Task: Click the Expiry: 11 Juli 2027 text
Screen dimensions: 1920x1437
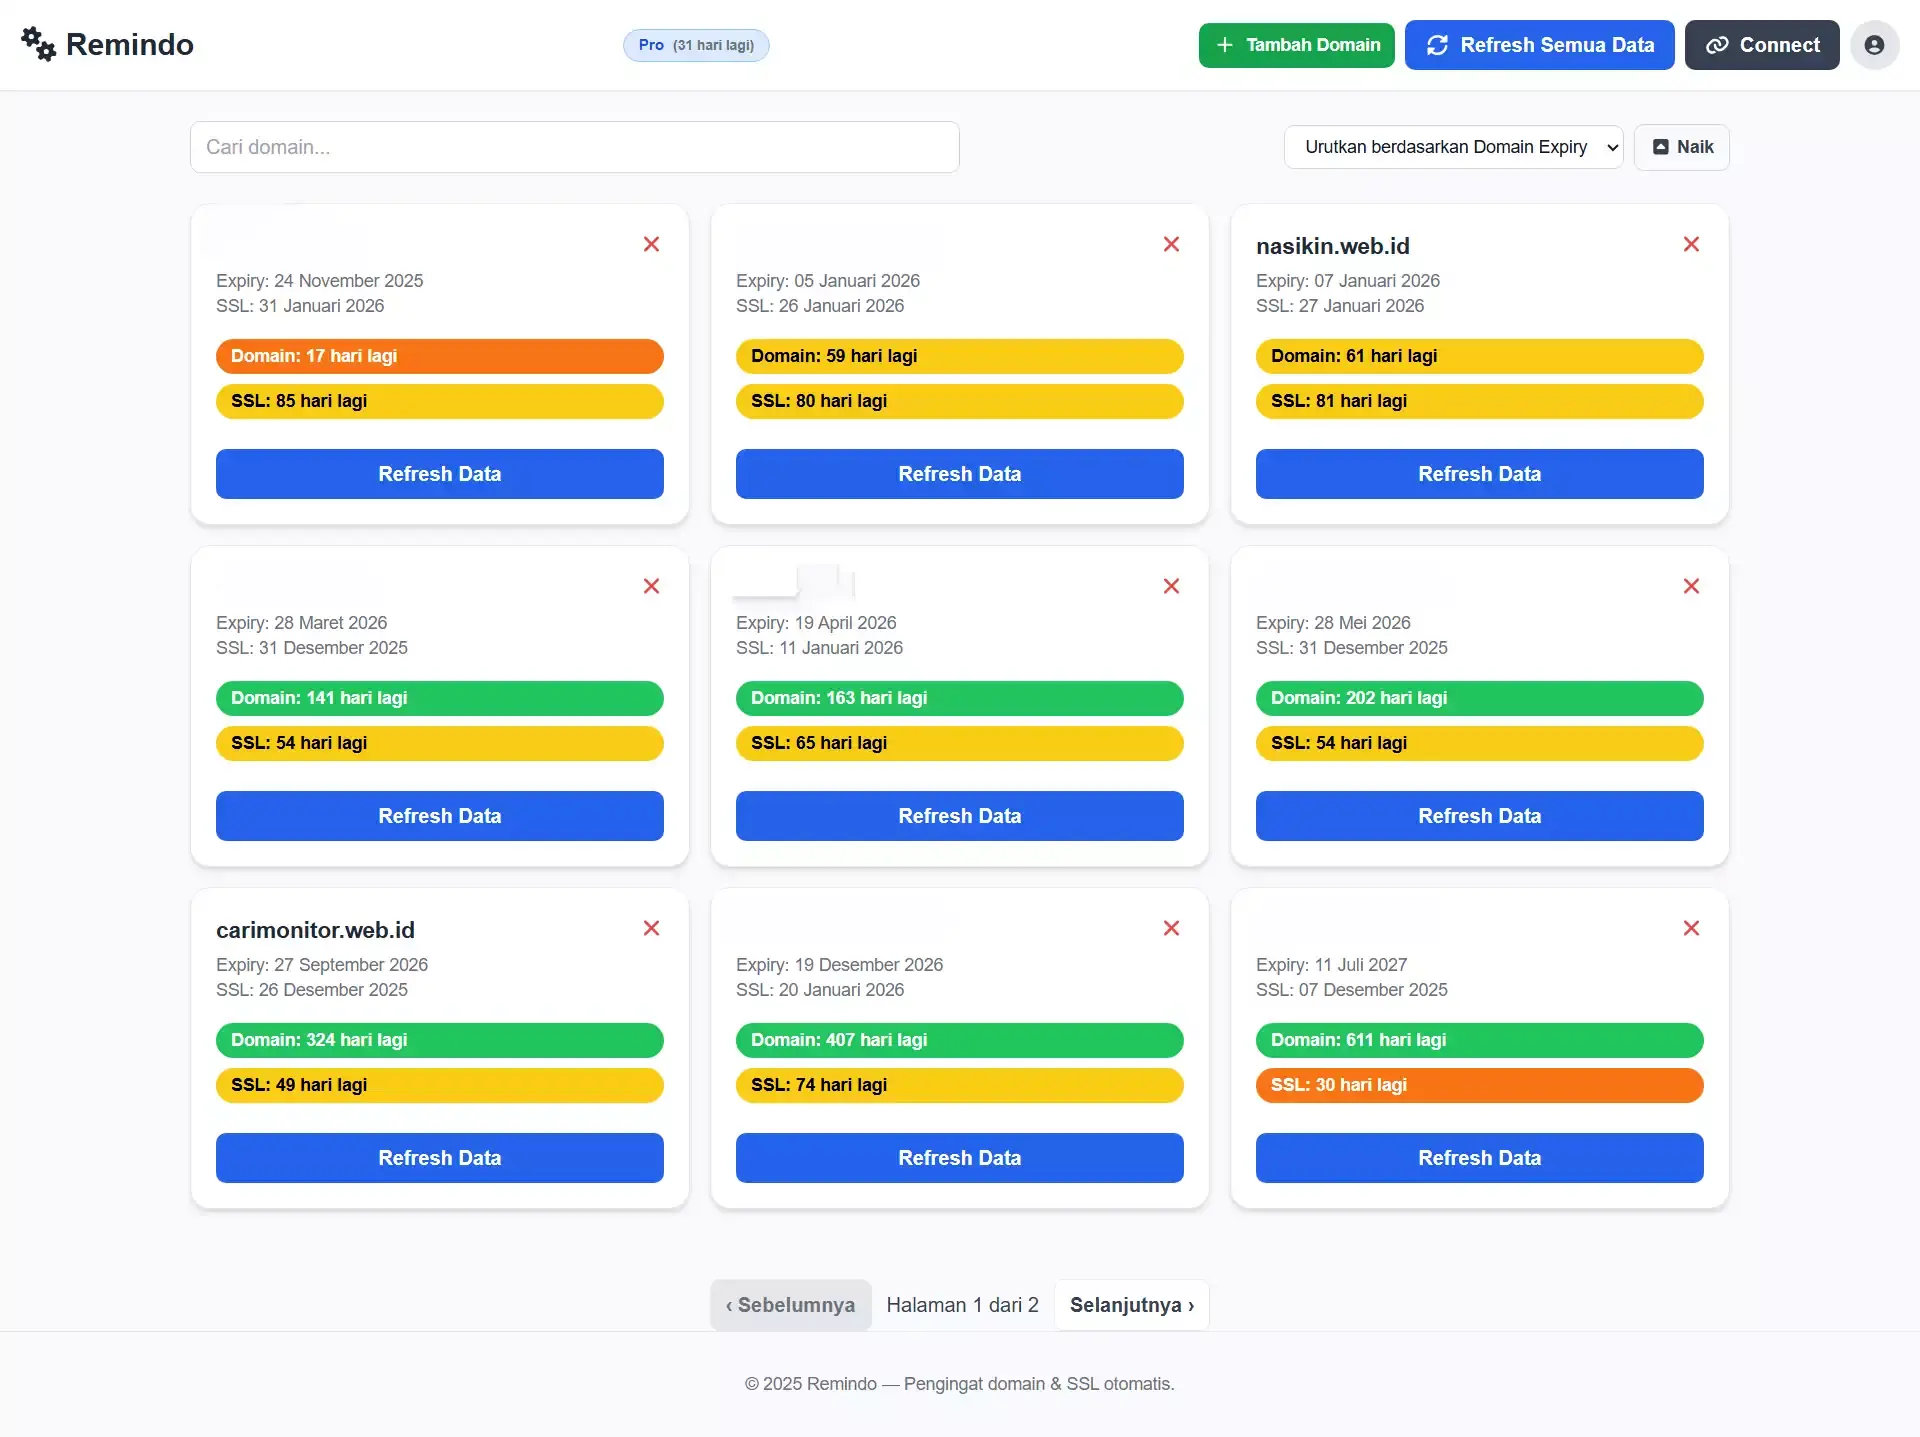Action: (x=1332, y=965)
